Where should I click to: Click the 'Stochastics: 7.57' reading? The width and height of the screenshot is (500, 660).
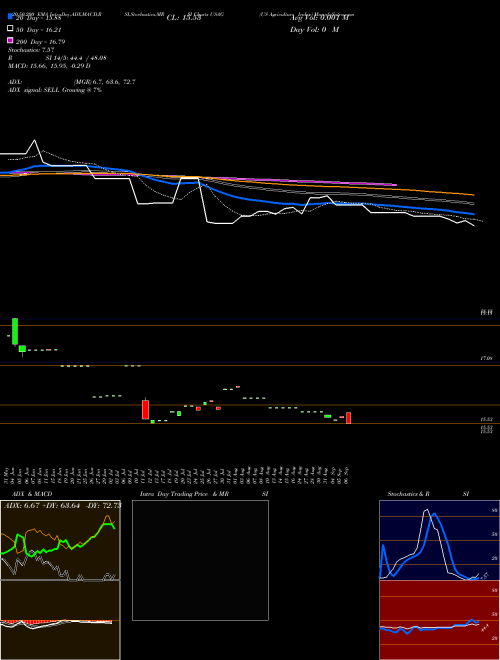[x=31, y=50]
